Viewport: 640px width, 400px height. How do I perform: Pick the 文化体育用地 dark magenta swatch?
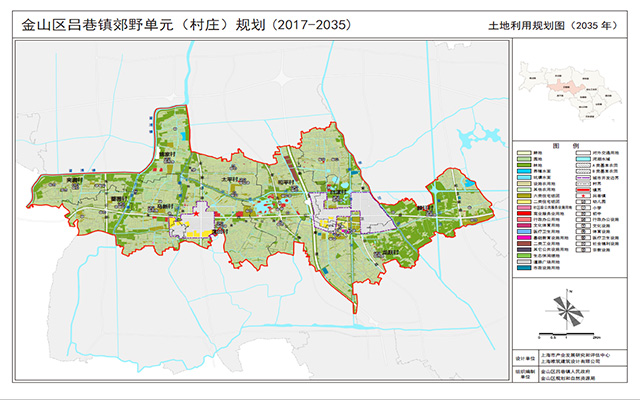(524, 225)
